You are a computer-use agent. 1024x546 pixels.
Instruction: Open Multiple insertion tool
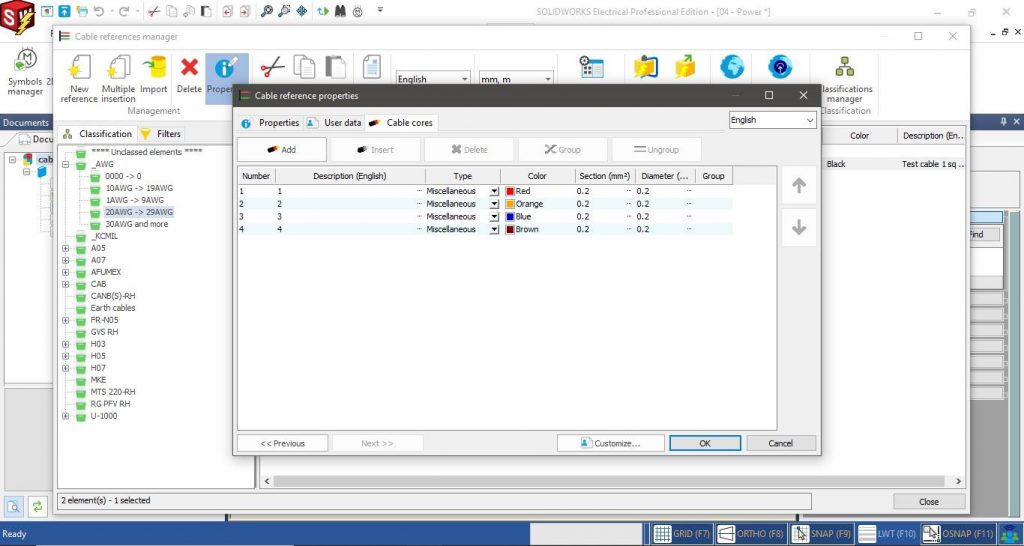point(118,68)
